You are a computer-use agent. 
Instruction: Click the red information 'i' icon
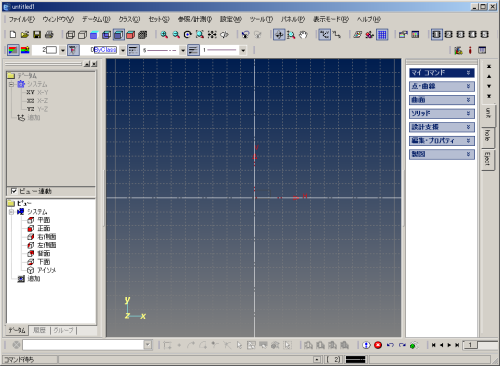tap(470, 50)
